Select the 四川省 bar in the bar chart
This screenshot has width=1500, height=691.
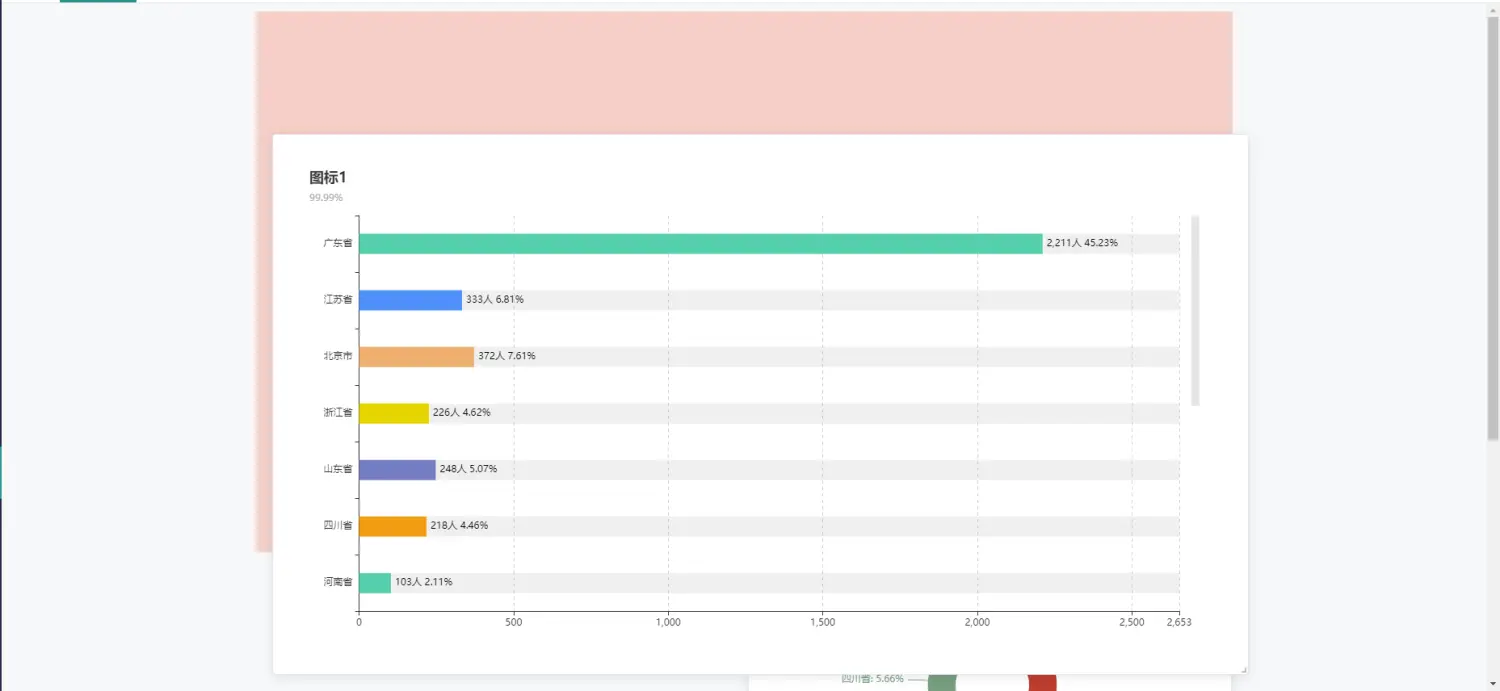pos(392,526)
